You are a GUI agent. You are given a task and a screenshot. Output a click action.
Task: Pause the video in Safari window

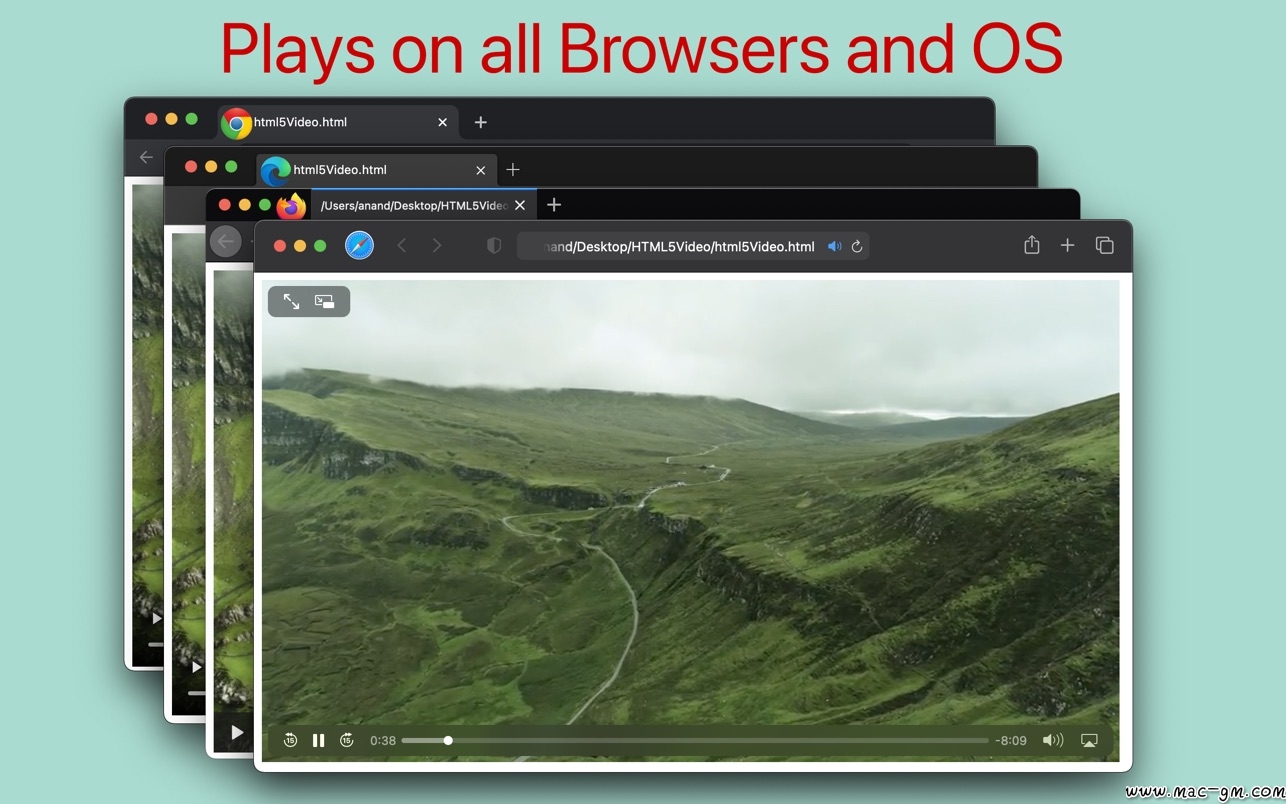[318, 740]
